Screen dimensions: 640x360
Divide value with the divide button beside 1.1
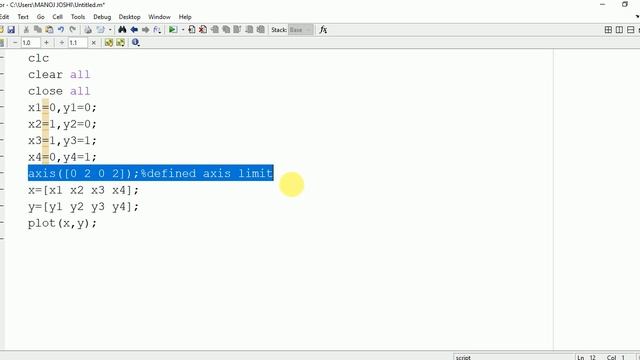62,42
